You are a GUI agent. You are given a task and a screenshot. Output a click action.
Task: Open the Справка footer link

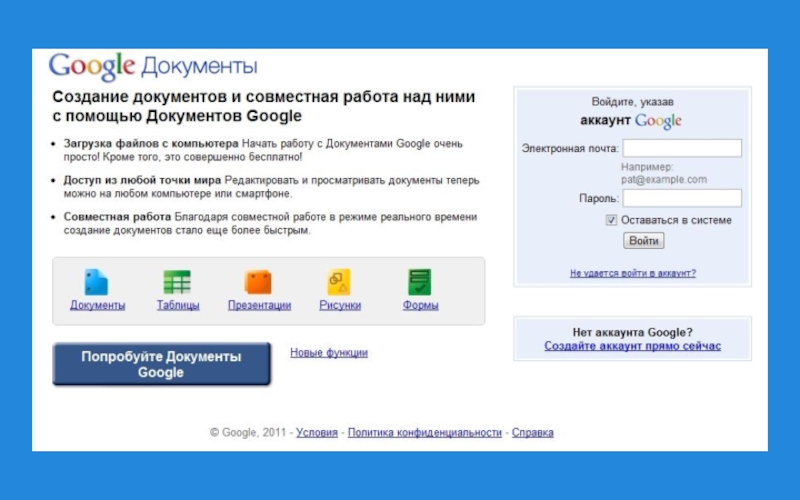tap(533, 433)
